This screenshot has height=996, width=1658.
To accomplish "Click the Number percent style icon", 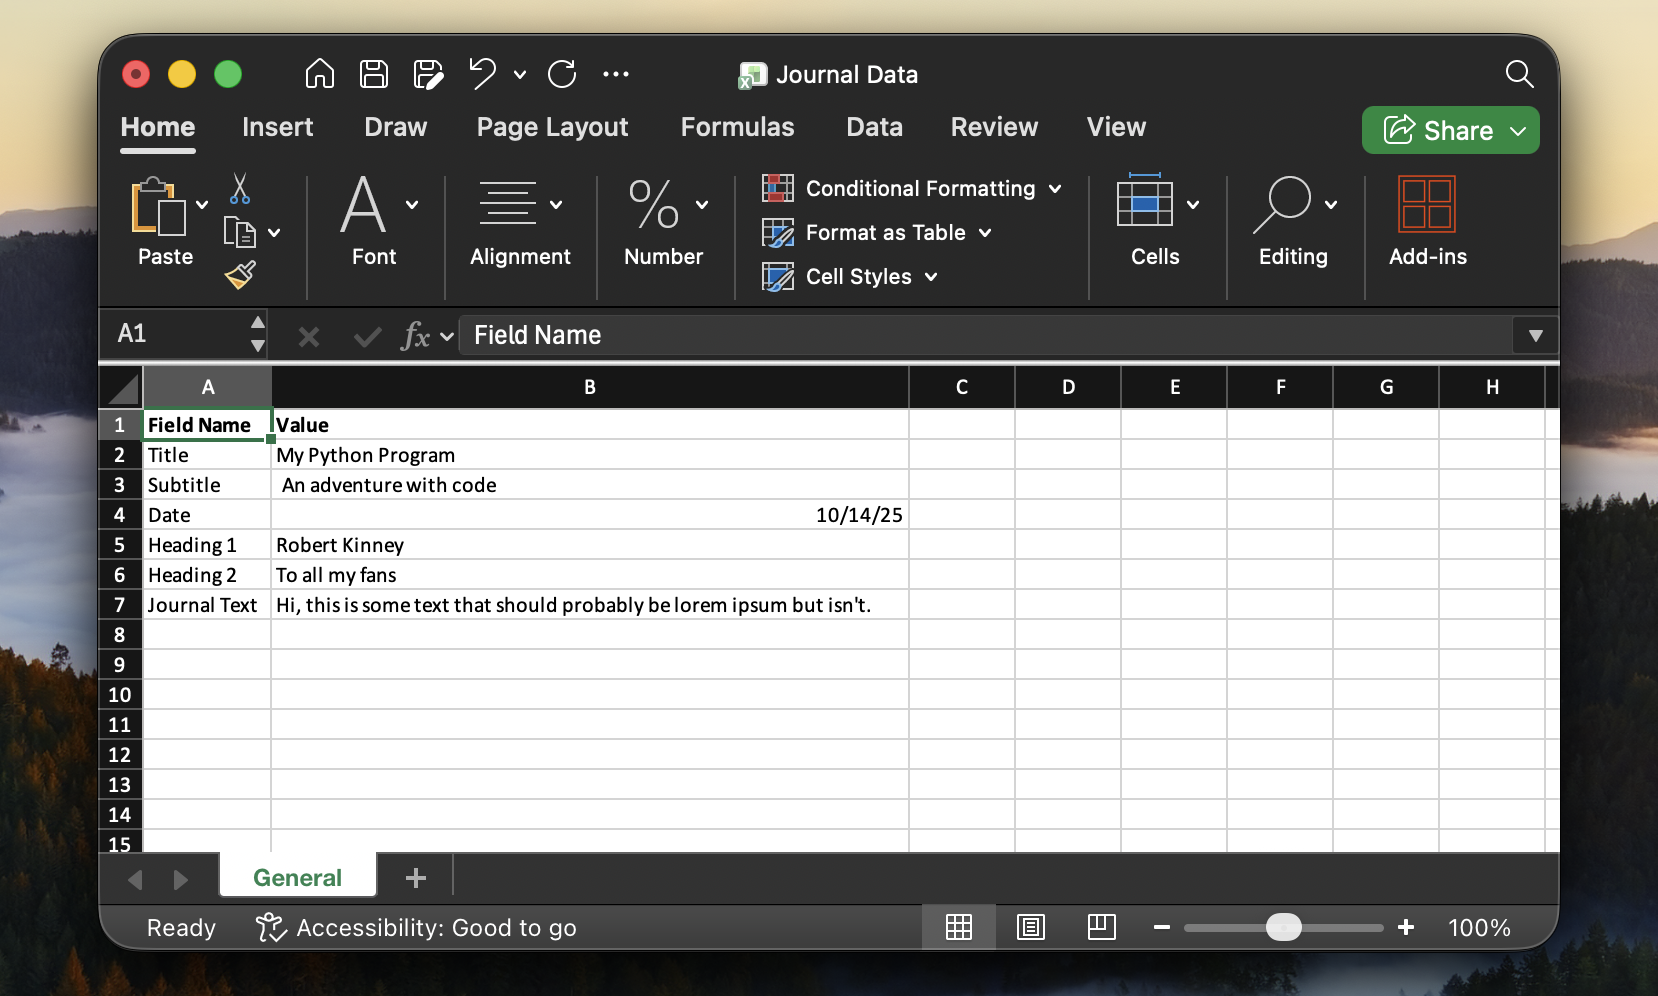I will [x=655, y=205].
